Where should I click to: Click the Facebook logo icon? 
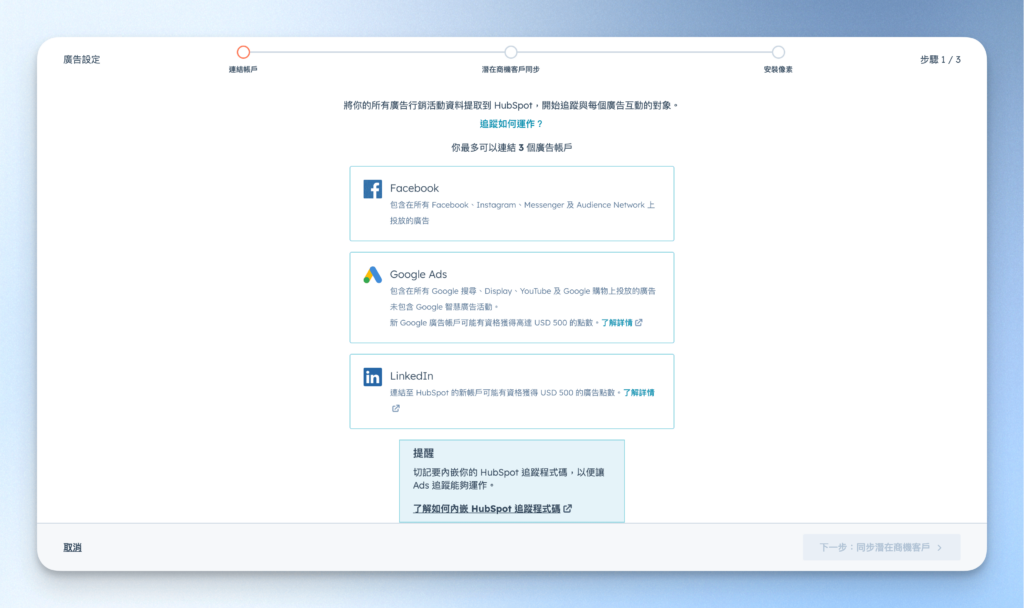pos(372,189)
